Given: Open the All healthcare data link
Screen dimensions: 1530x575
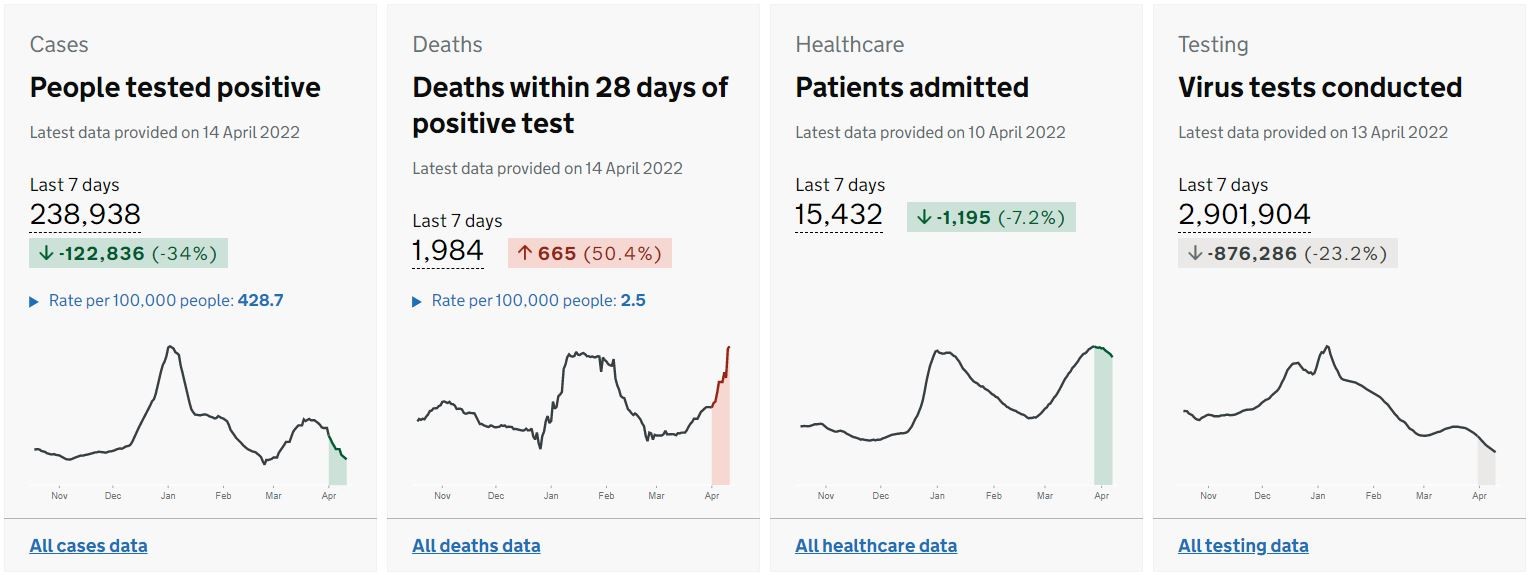Looking at the screenshot, I should (x=876, y=546).
